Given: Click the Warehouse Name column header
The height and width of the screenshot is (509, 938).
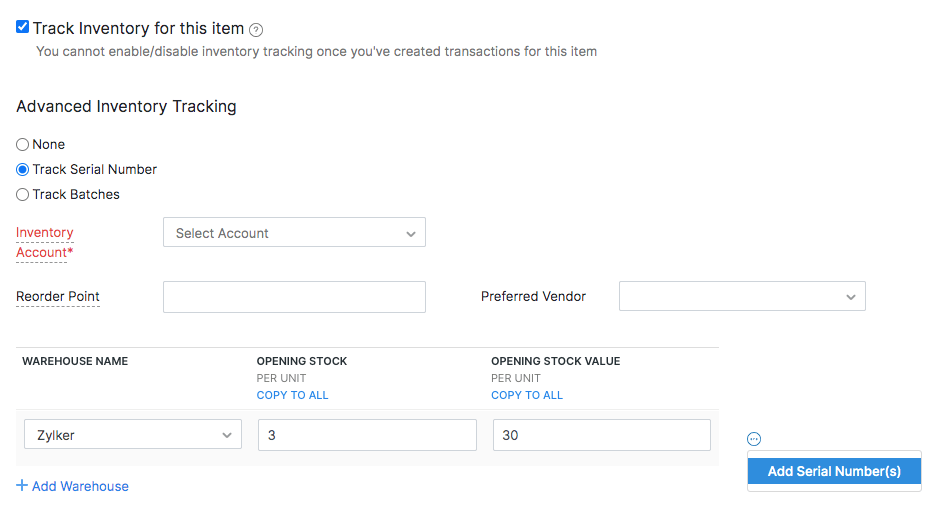Looking at the screenshot, I should pos(75,361).
